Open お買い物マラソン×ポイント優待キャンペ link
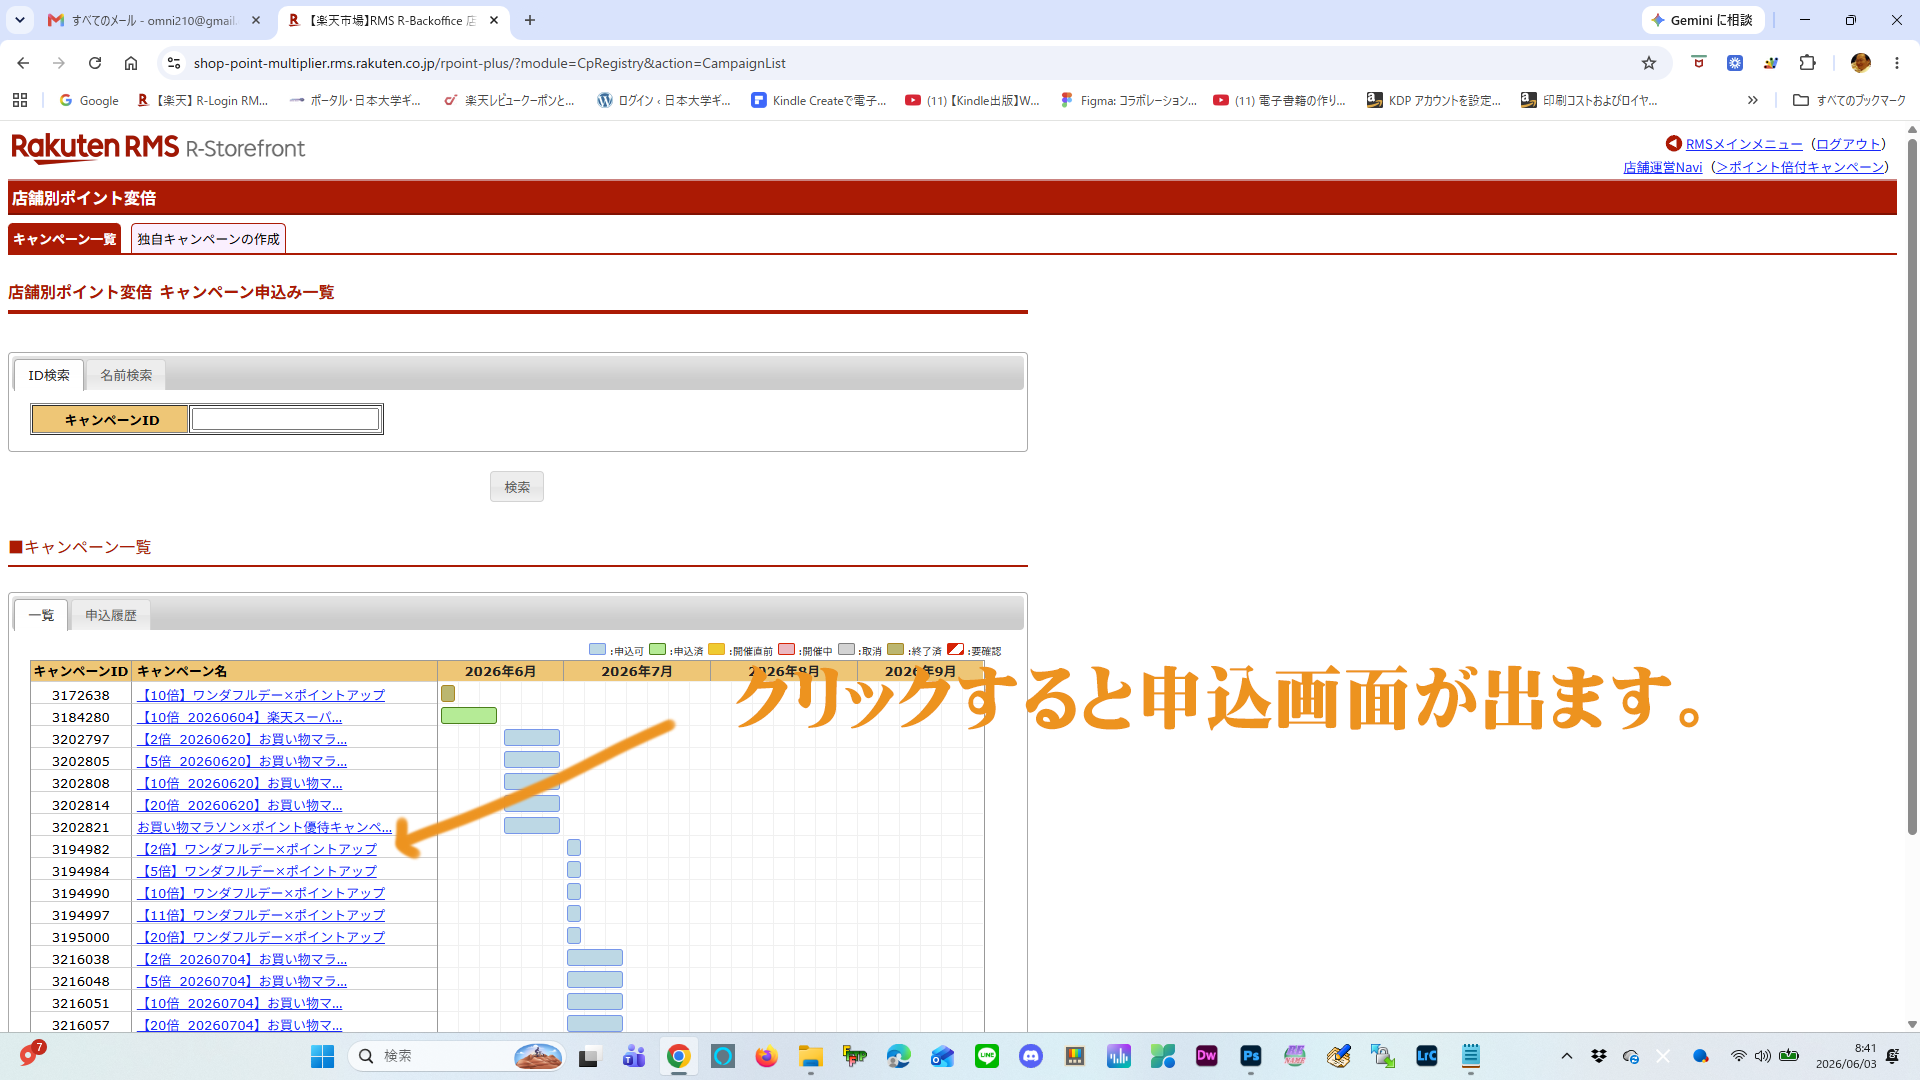Viewport: 1920px width, 1080px height. click(264, 827)
